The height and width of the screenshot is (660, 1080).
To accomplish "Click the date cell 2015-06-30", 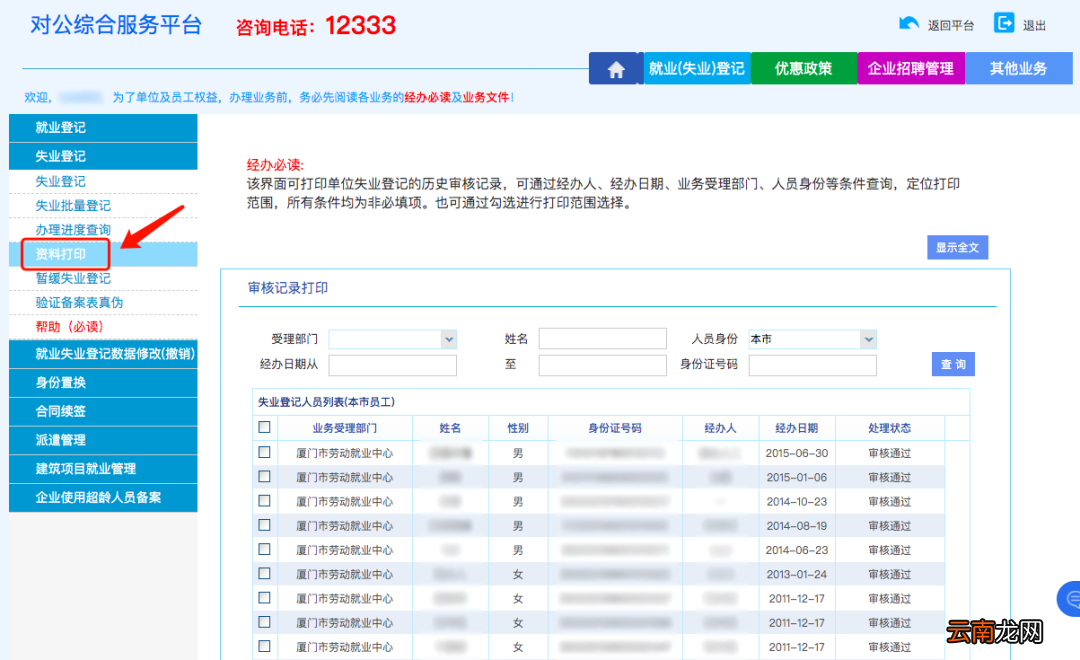I will [797, 453].
